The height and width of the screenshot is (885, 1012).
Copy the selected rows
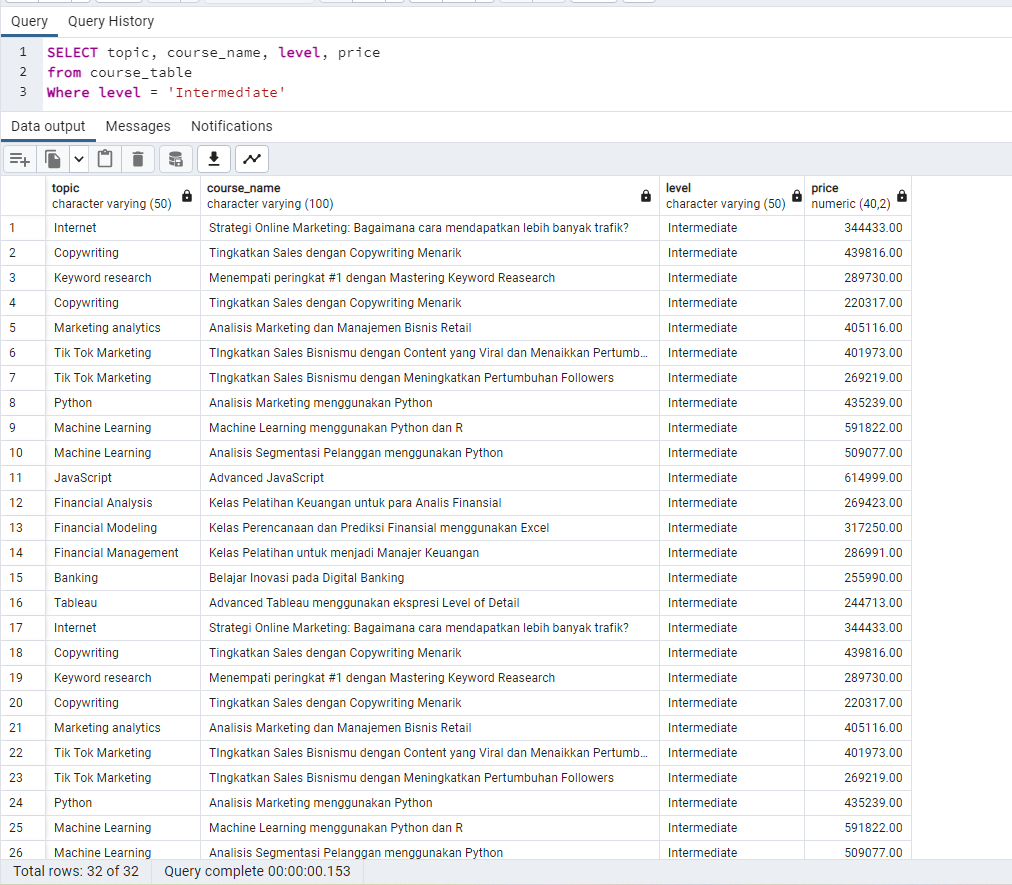coord(52,158)
